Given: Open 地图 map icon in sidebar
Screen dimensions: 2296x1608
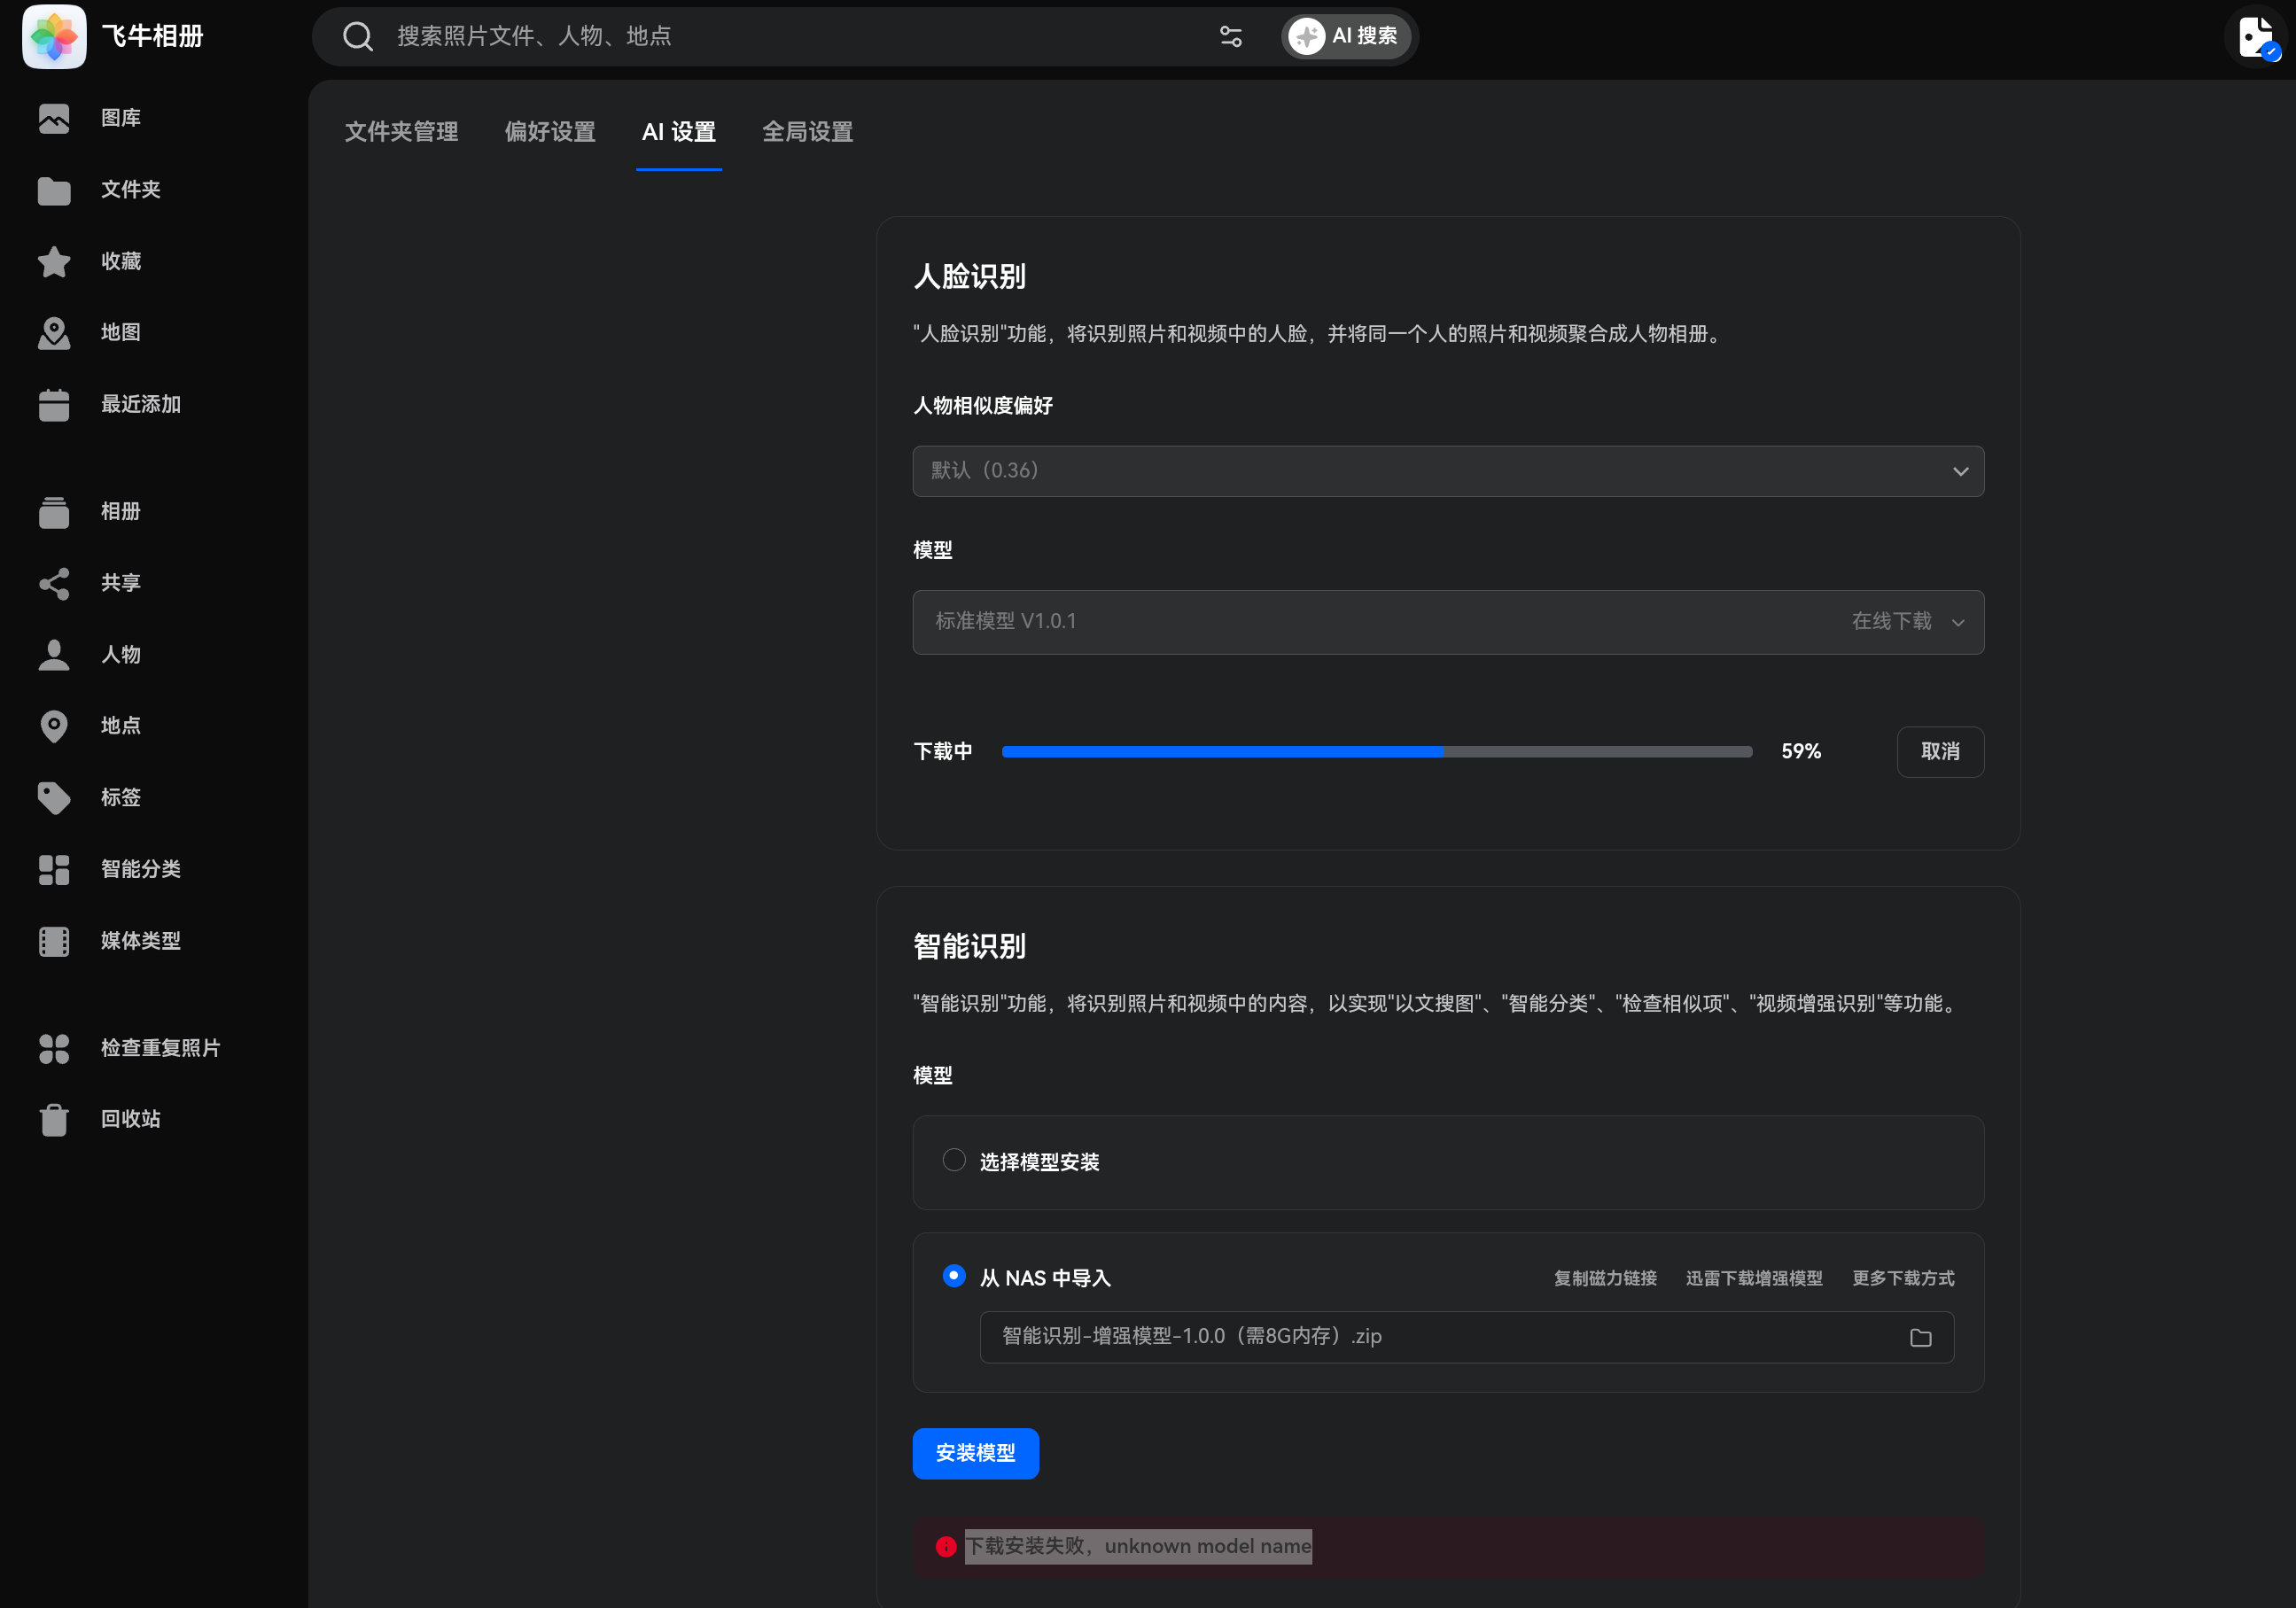Looking at the screenshot, I should click(x=54, y=333).
